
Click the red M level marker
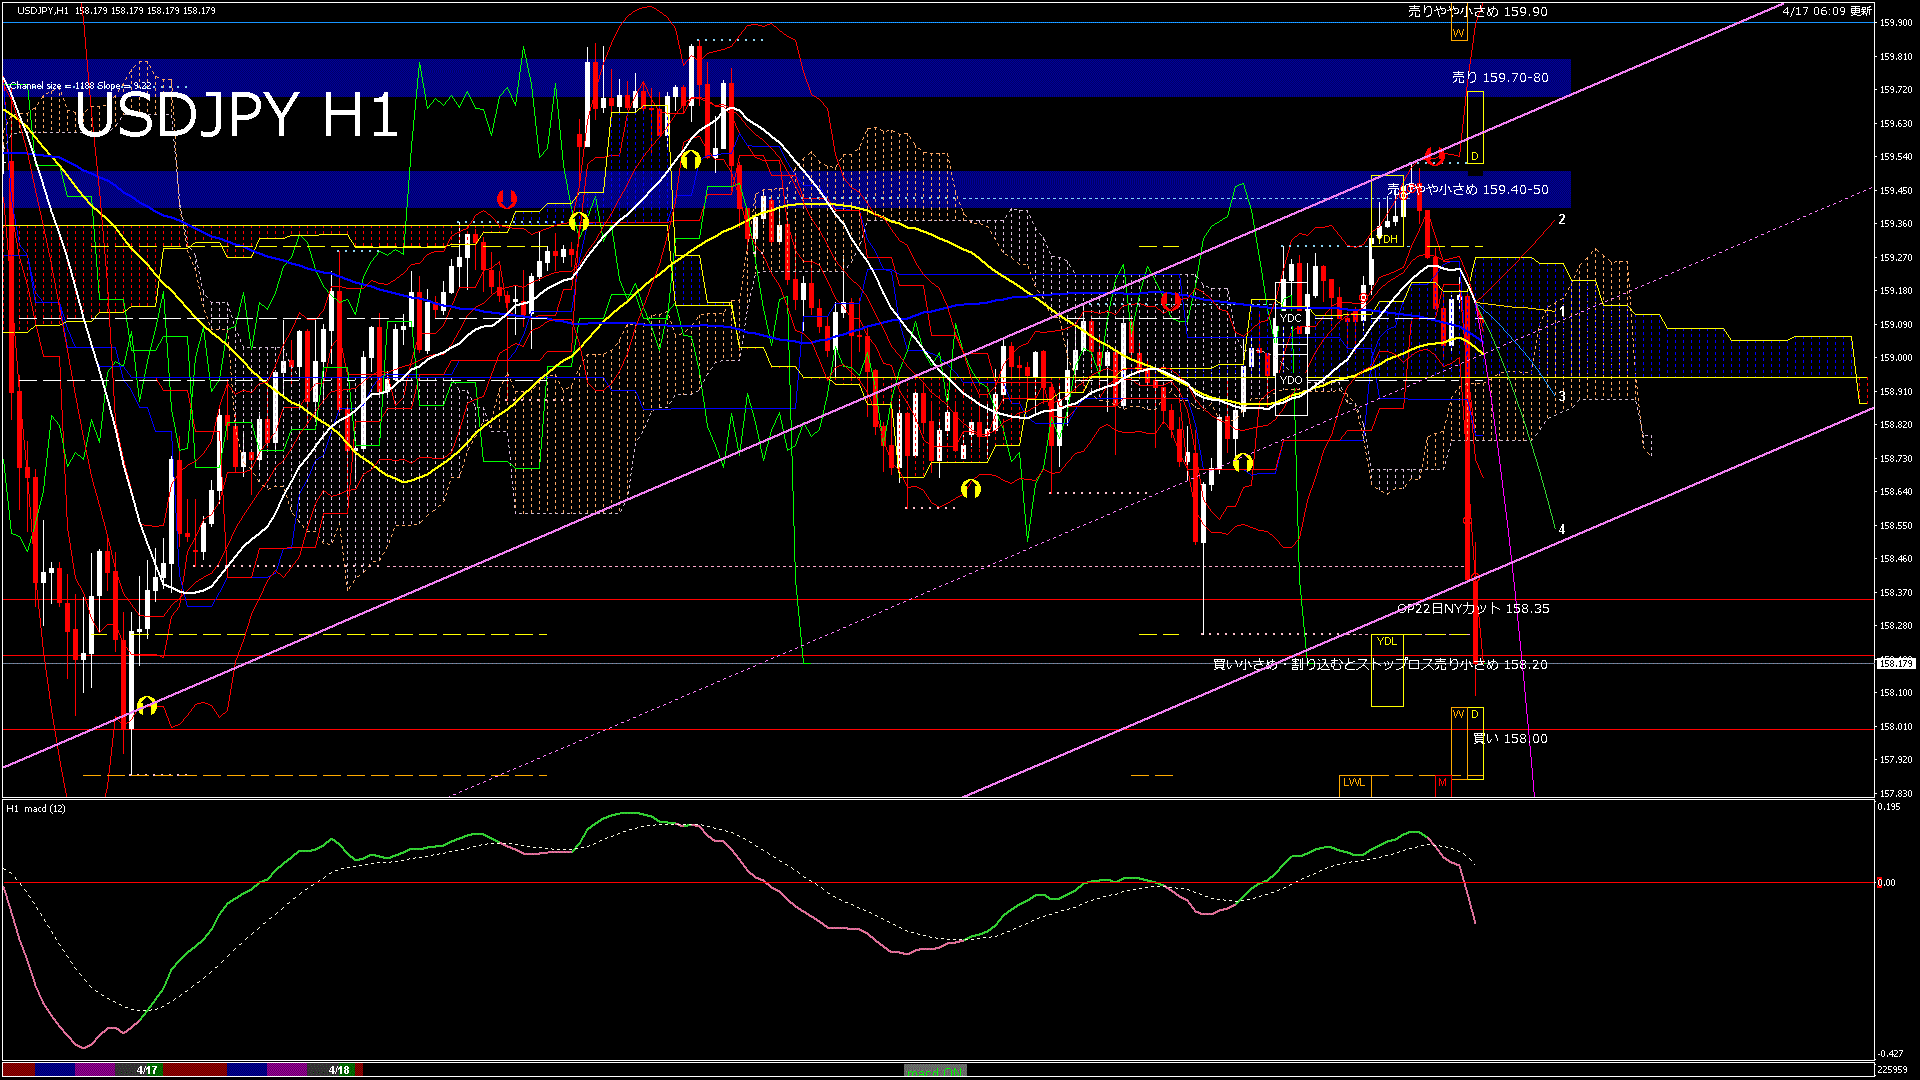pyautogui.click(x=1442, y=782)
